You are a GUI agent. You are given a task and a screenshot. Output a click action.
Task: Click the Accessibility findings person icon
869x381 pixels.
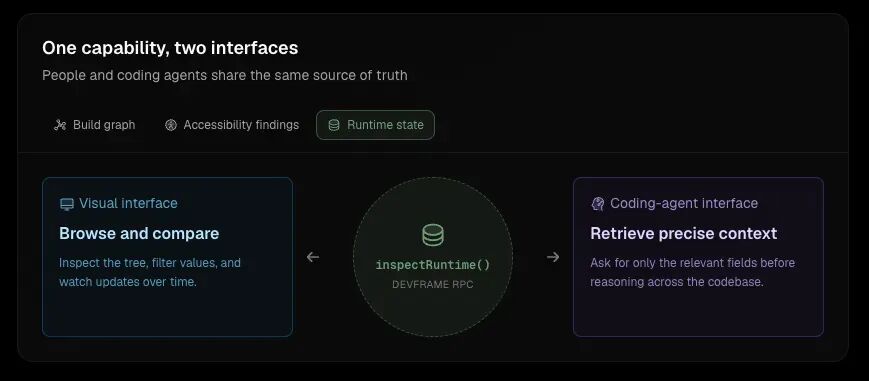tap(171, 125)
